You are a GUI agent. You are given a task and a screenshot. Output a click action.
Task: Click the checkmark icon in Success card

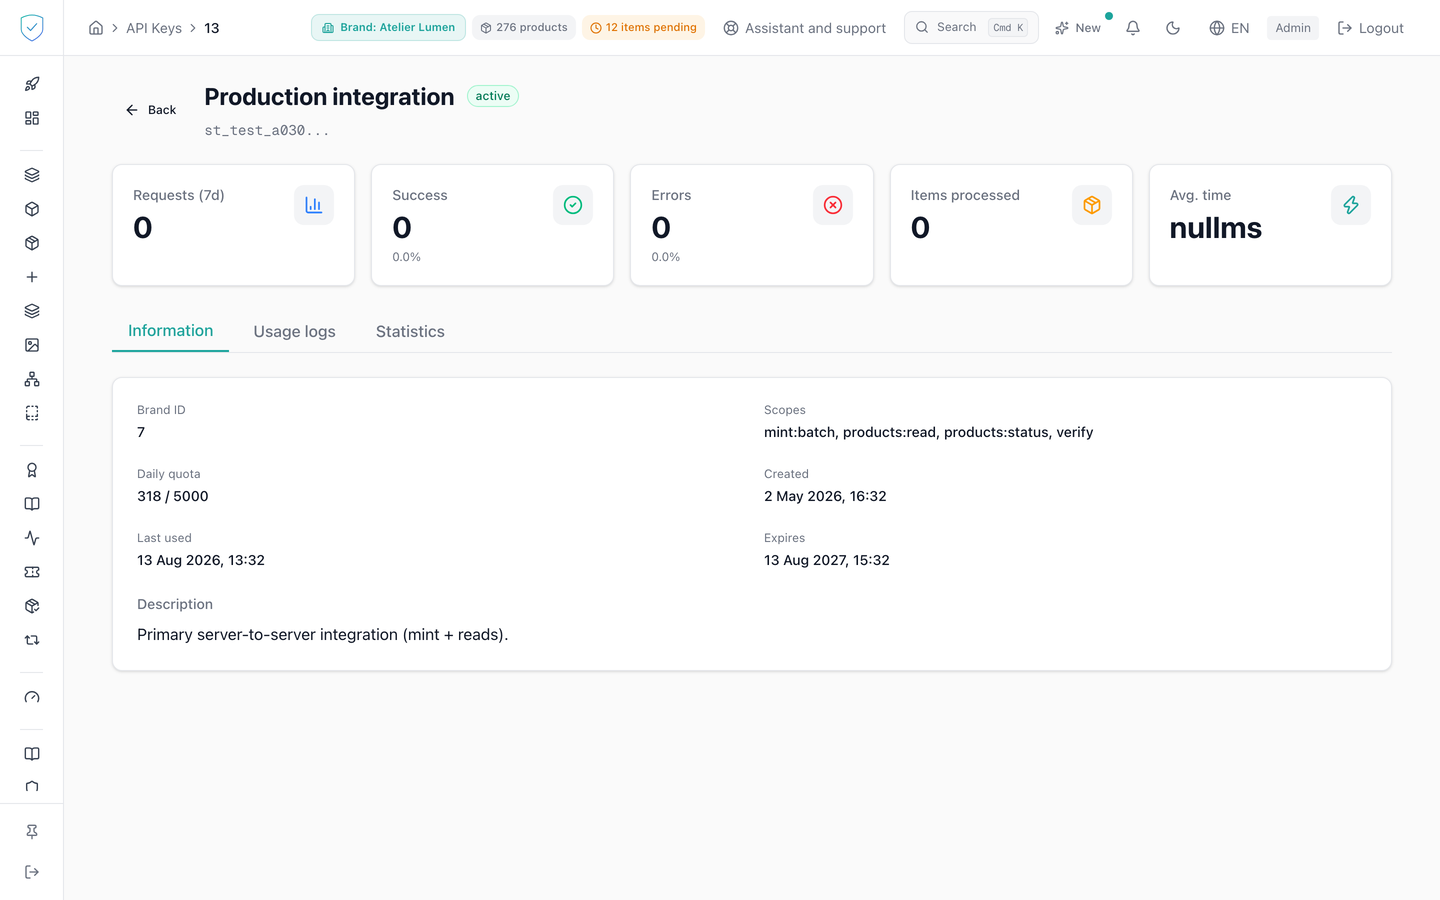coord(573,205)
